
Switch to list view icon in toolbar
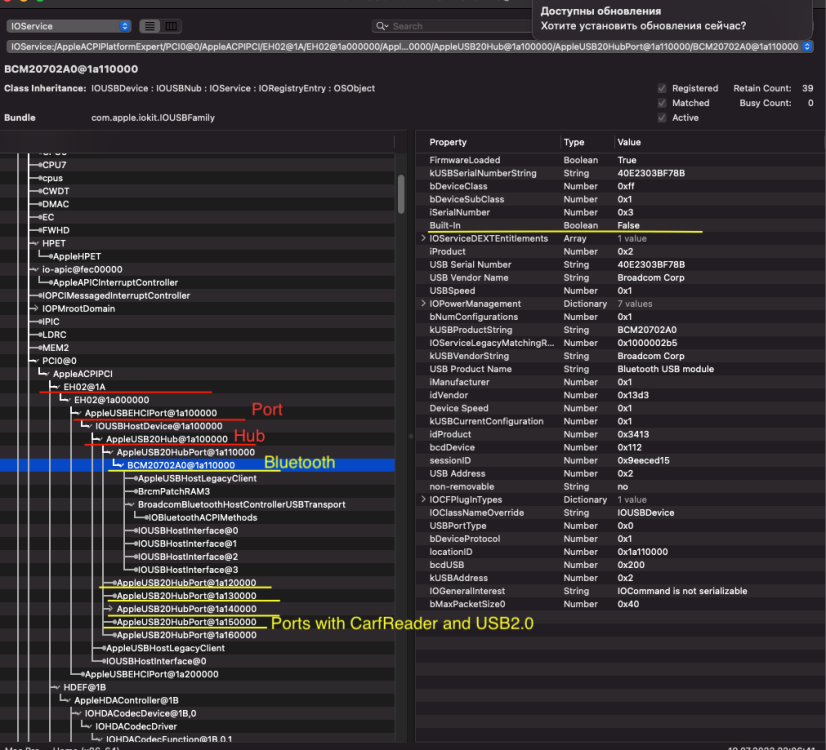pyautogui.click(x=150, y=26)
